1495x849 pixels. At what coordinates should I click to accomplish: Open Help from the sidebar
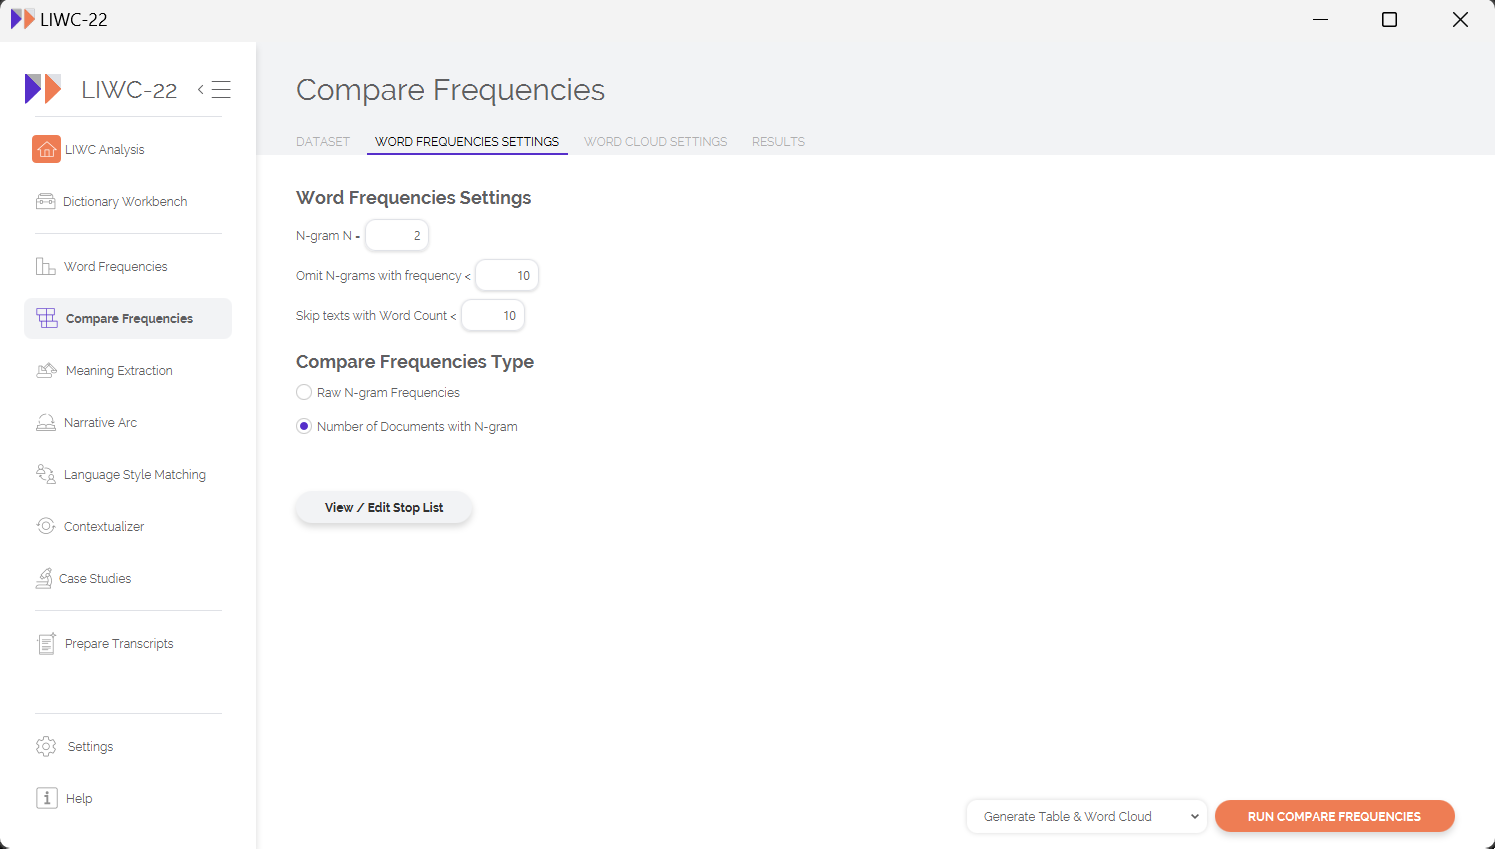(x=128, y=798)
